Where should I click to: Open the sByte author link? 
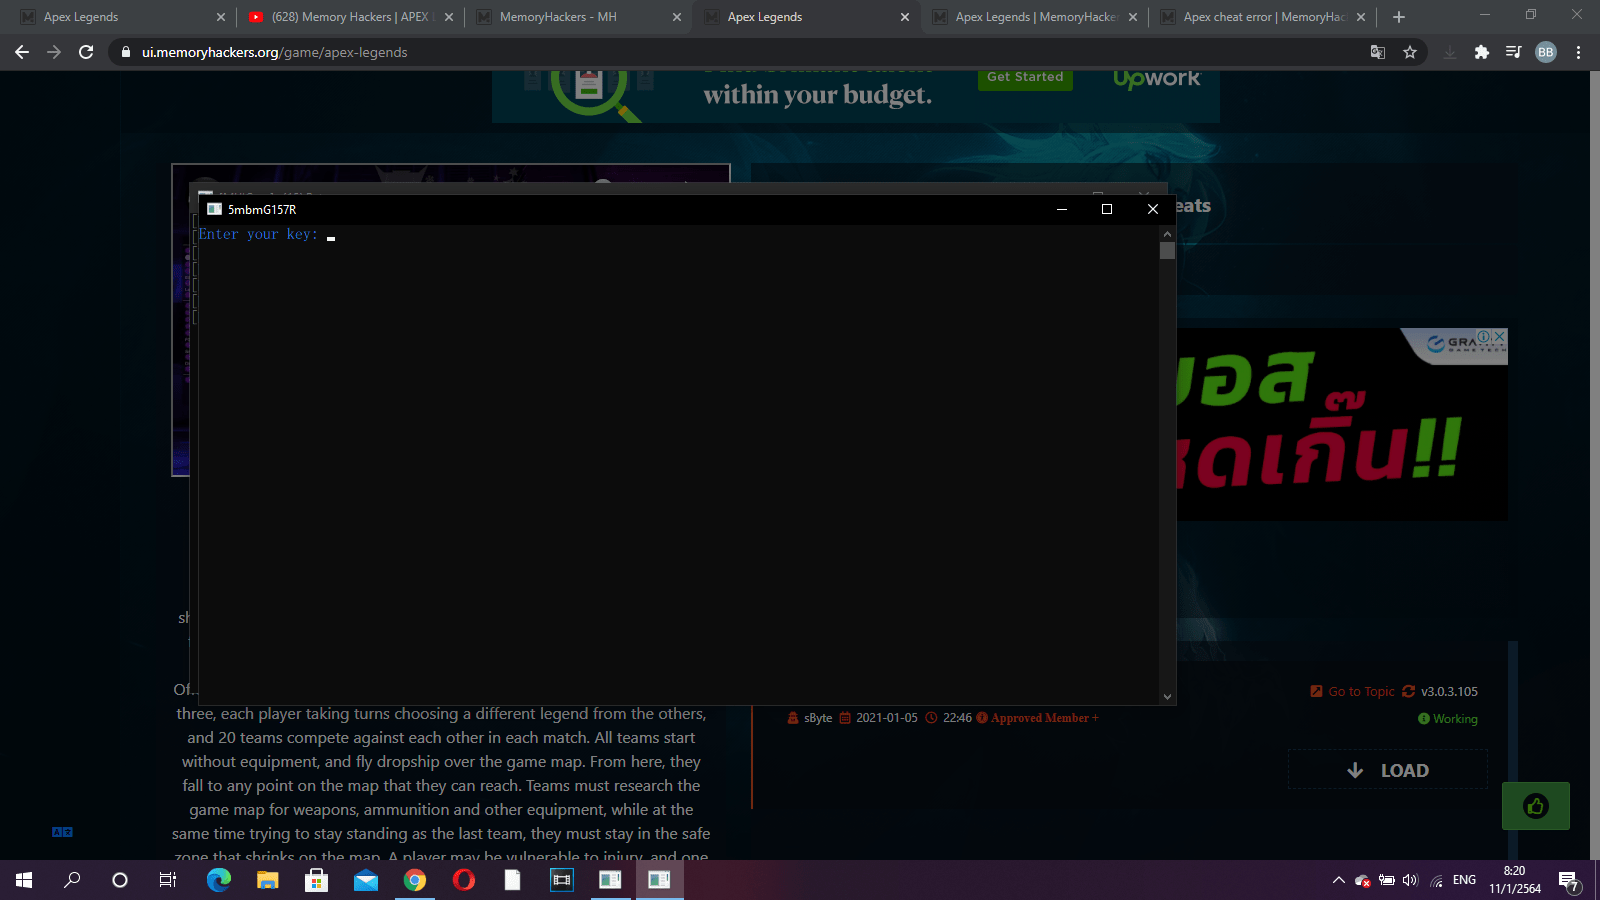(x=818, y=718)
